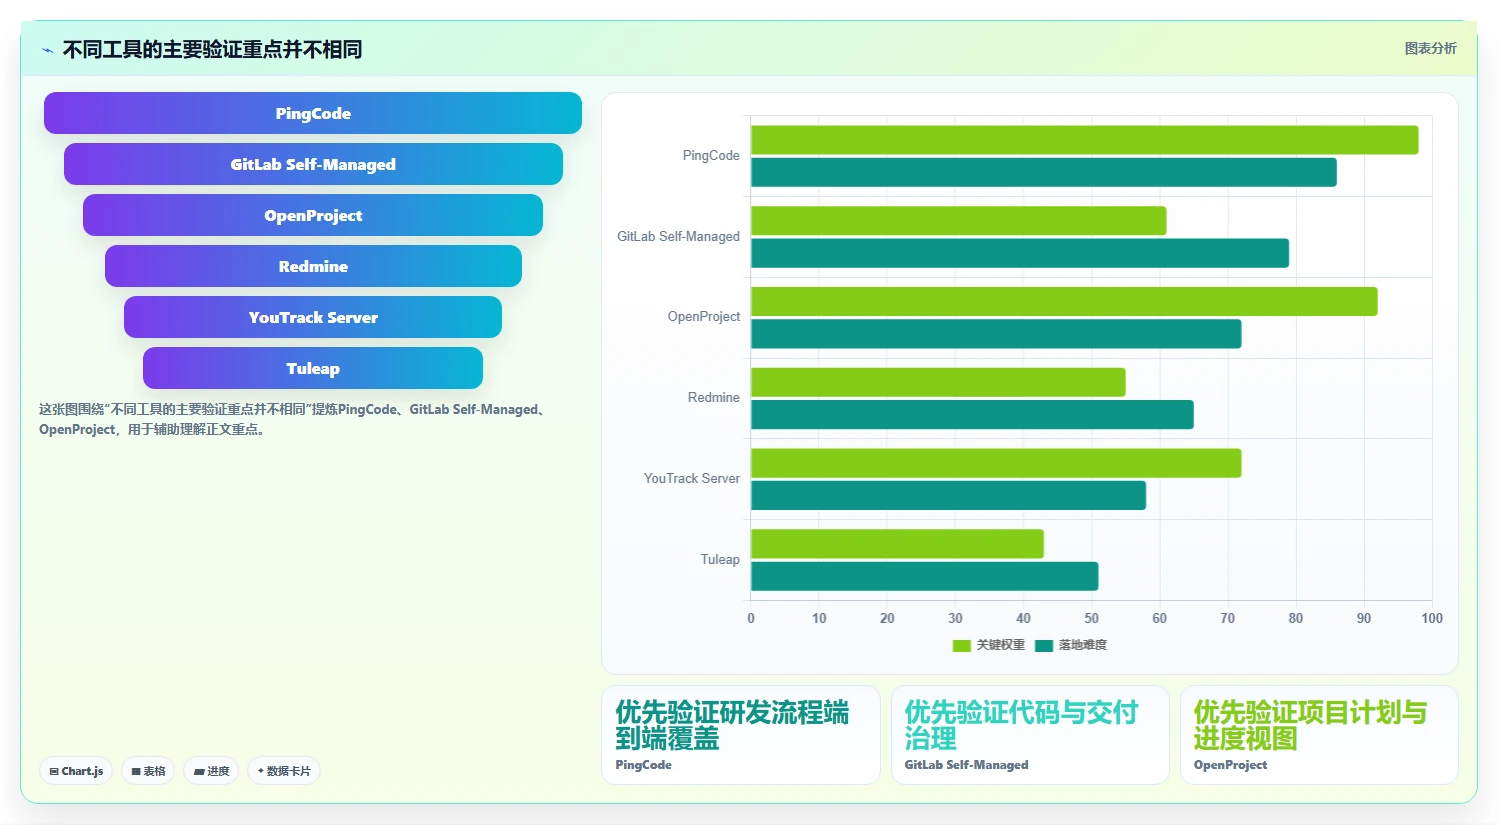Click the GitLab Self-Managed y-axis label
Viewport: 1498px width, 825px height.
[679, 237]
